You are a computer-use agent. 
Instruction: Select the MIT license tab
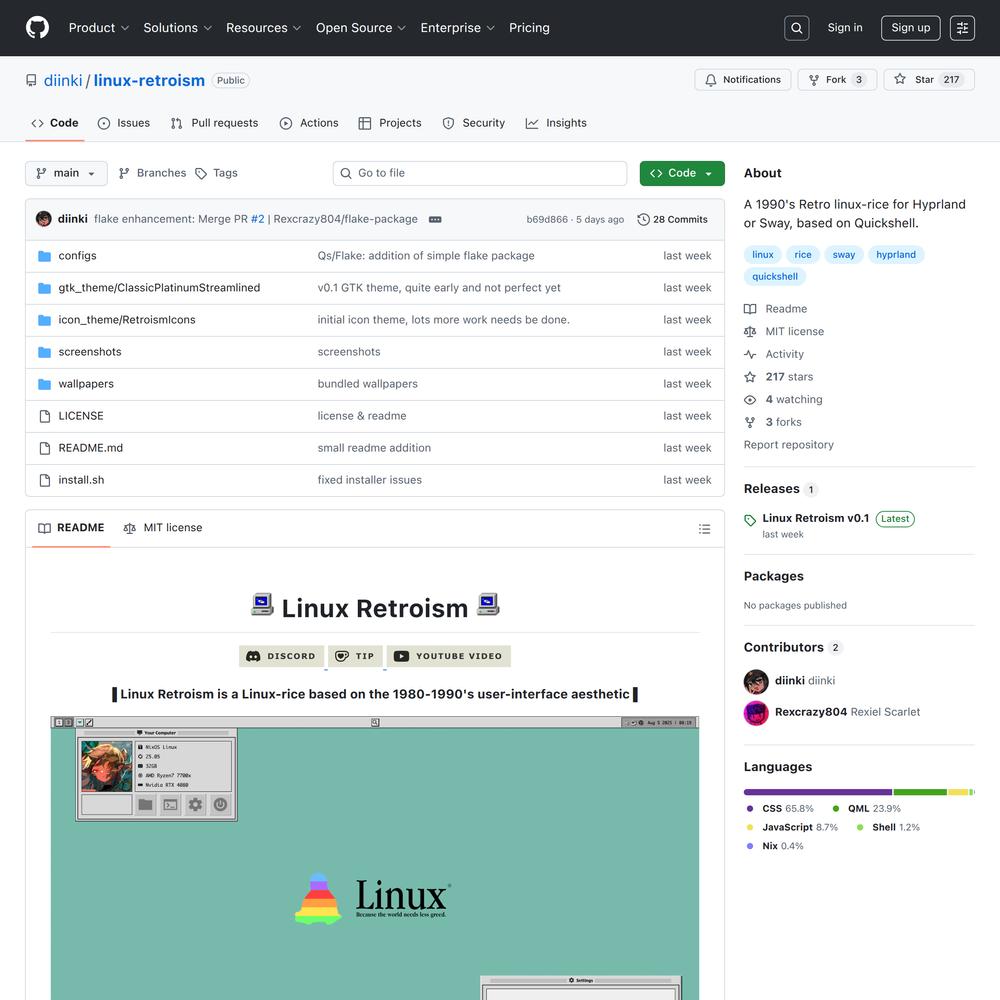(163, 528)
